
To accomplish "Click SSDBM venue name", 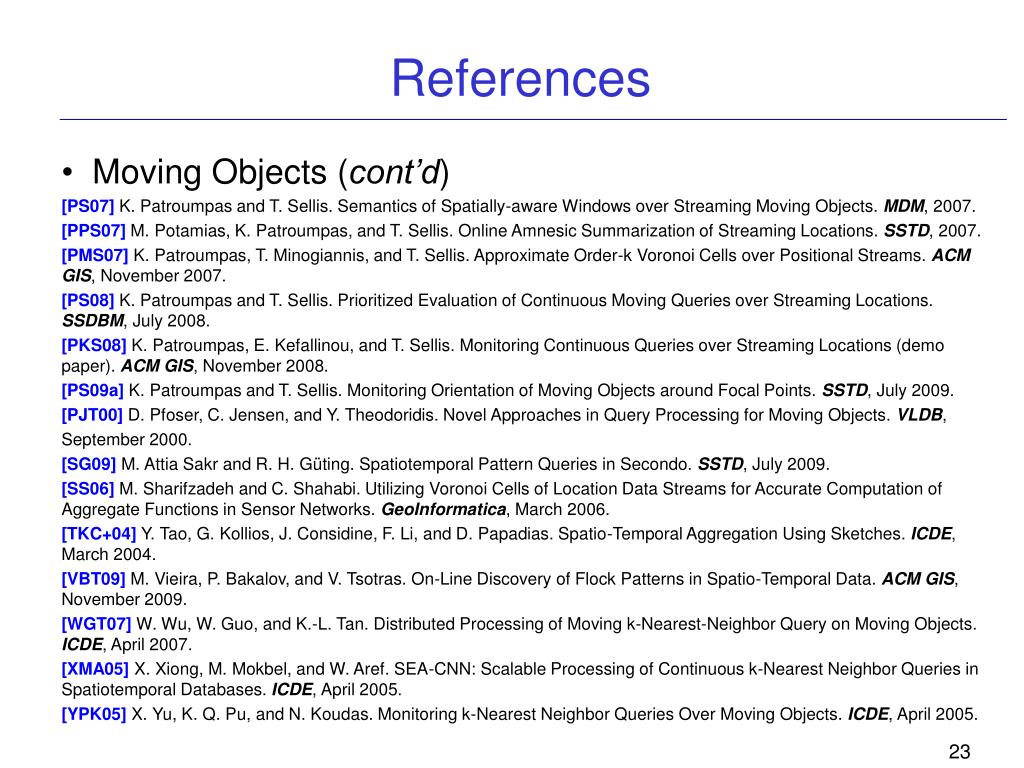I will click(93, 321).
